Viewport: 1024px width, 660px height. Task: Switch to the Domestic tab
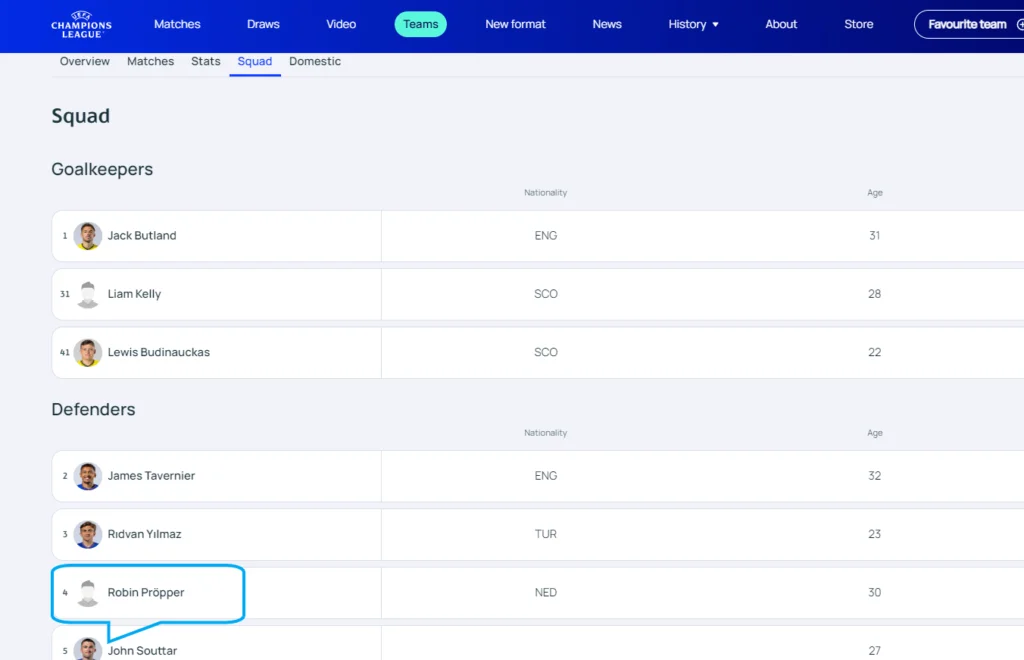(x=315, y=61)
